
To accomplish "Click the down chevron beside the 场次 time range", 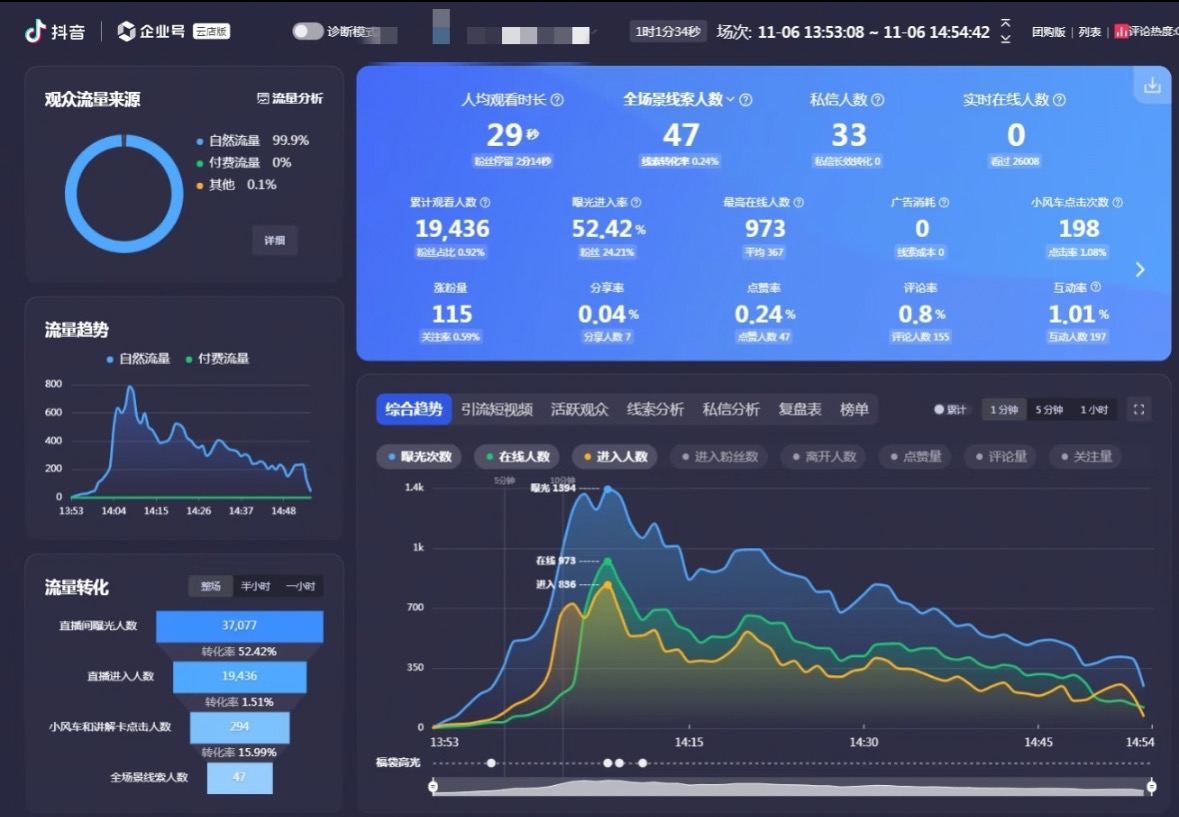I will coord(1006,39).
